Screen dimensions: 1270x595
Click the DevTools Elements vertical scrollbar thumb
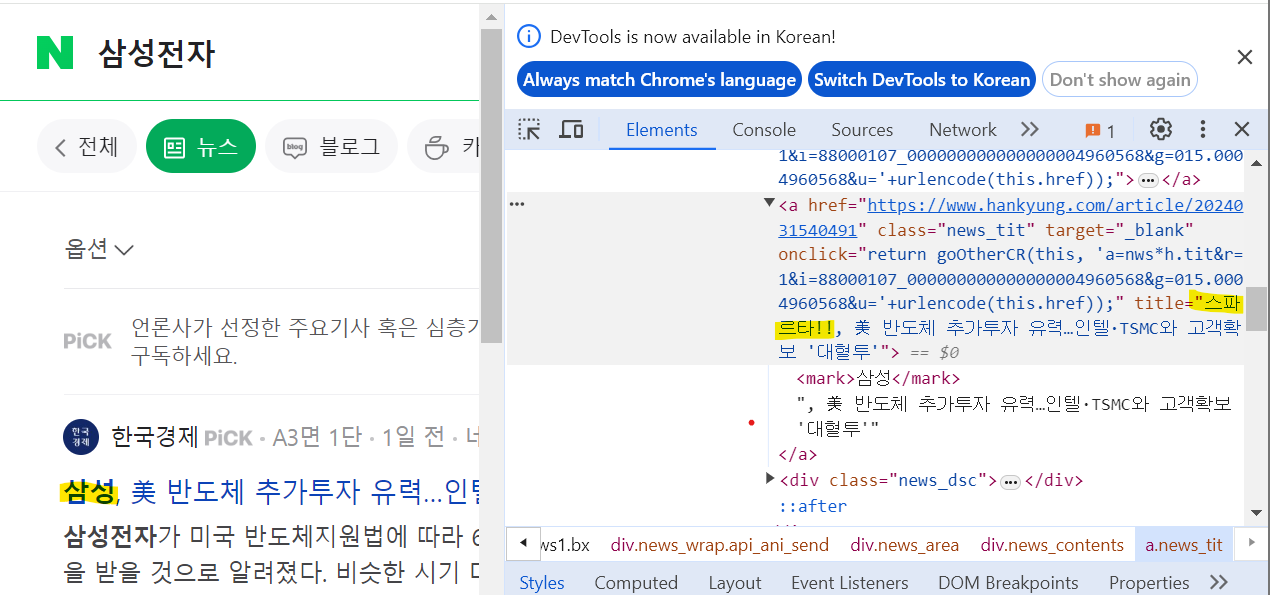click(x=1256, y=309)
